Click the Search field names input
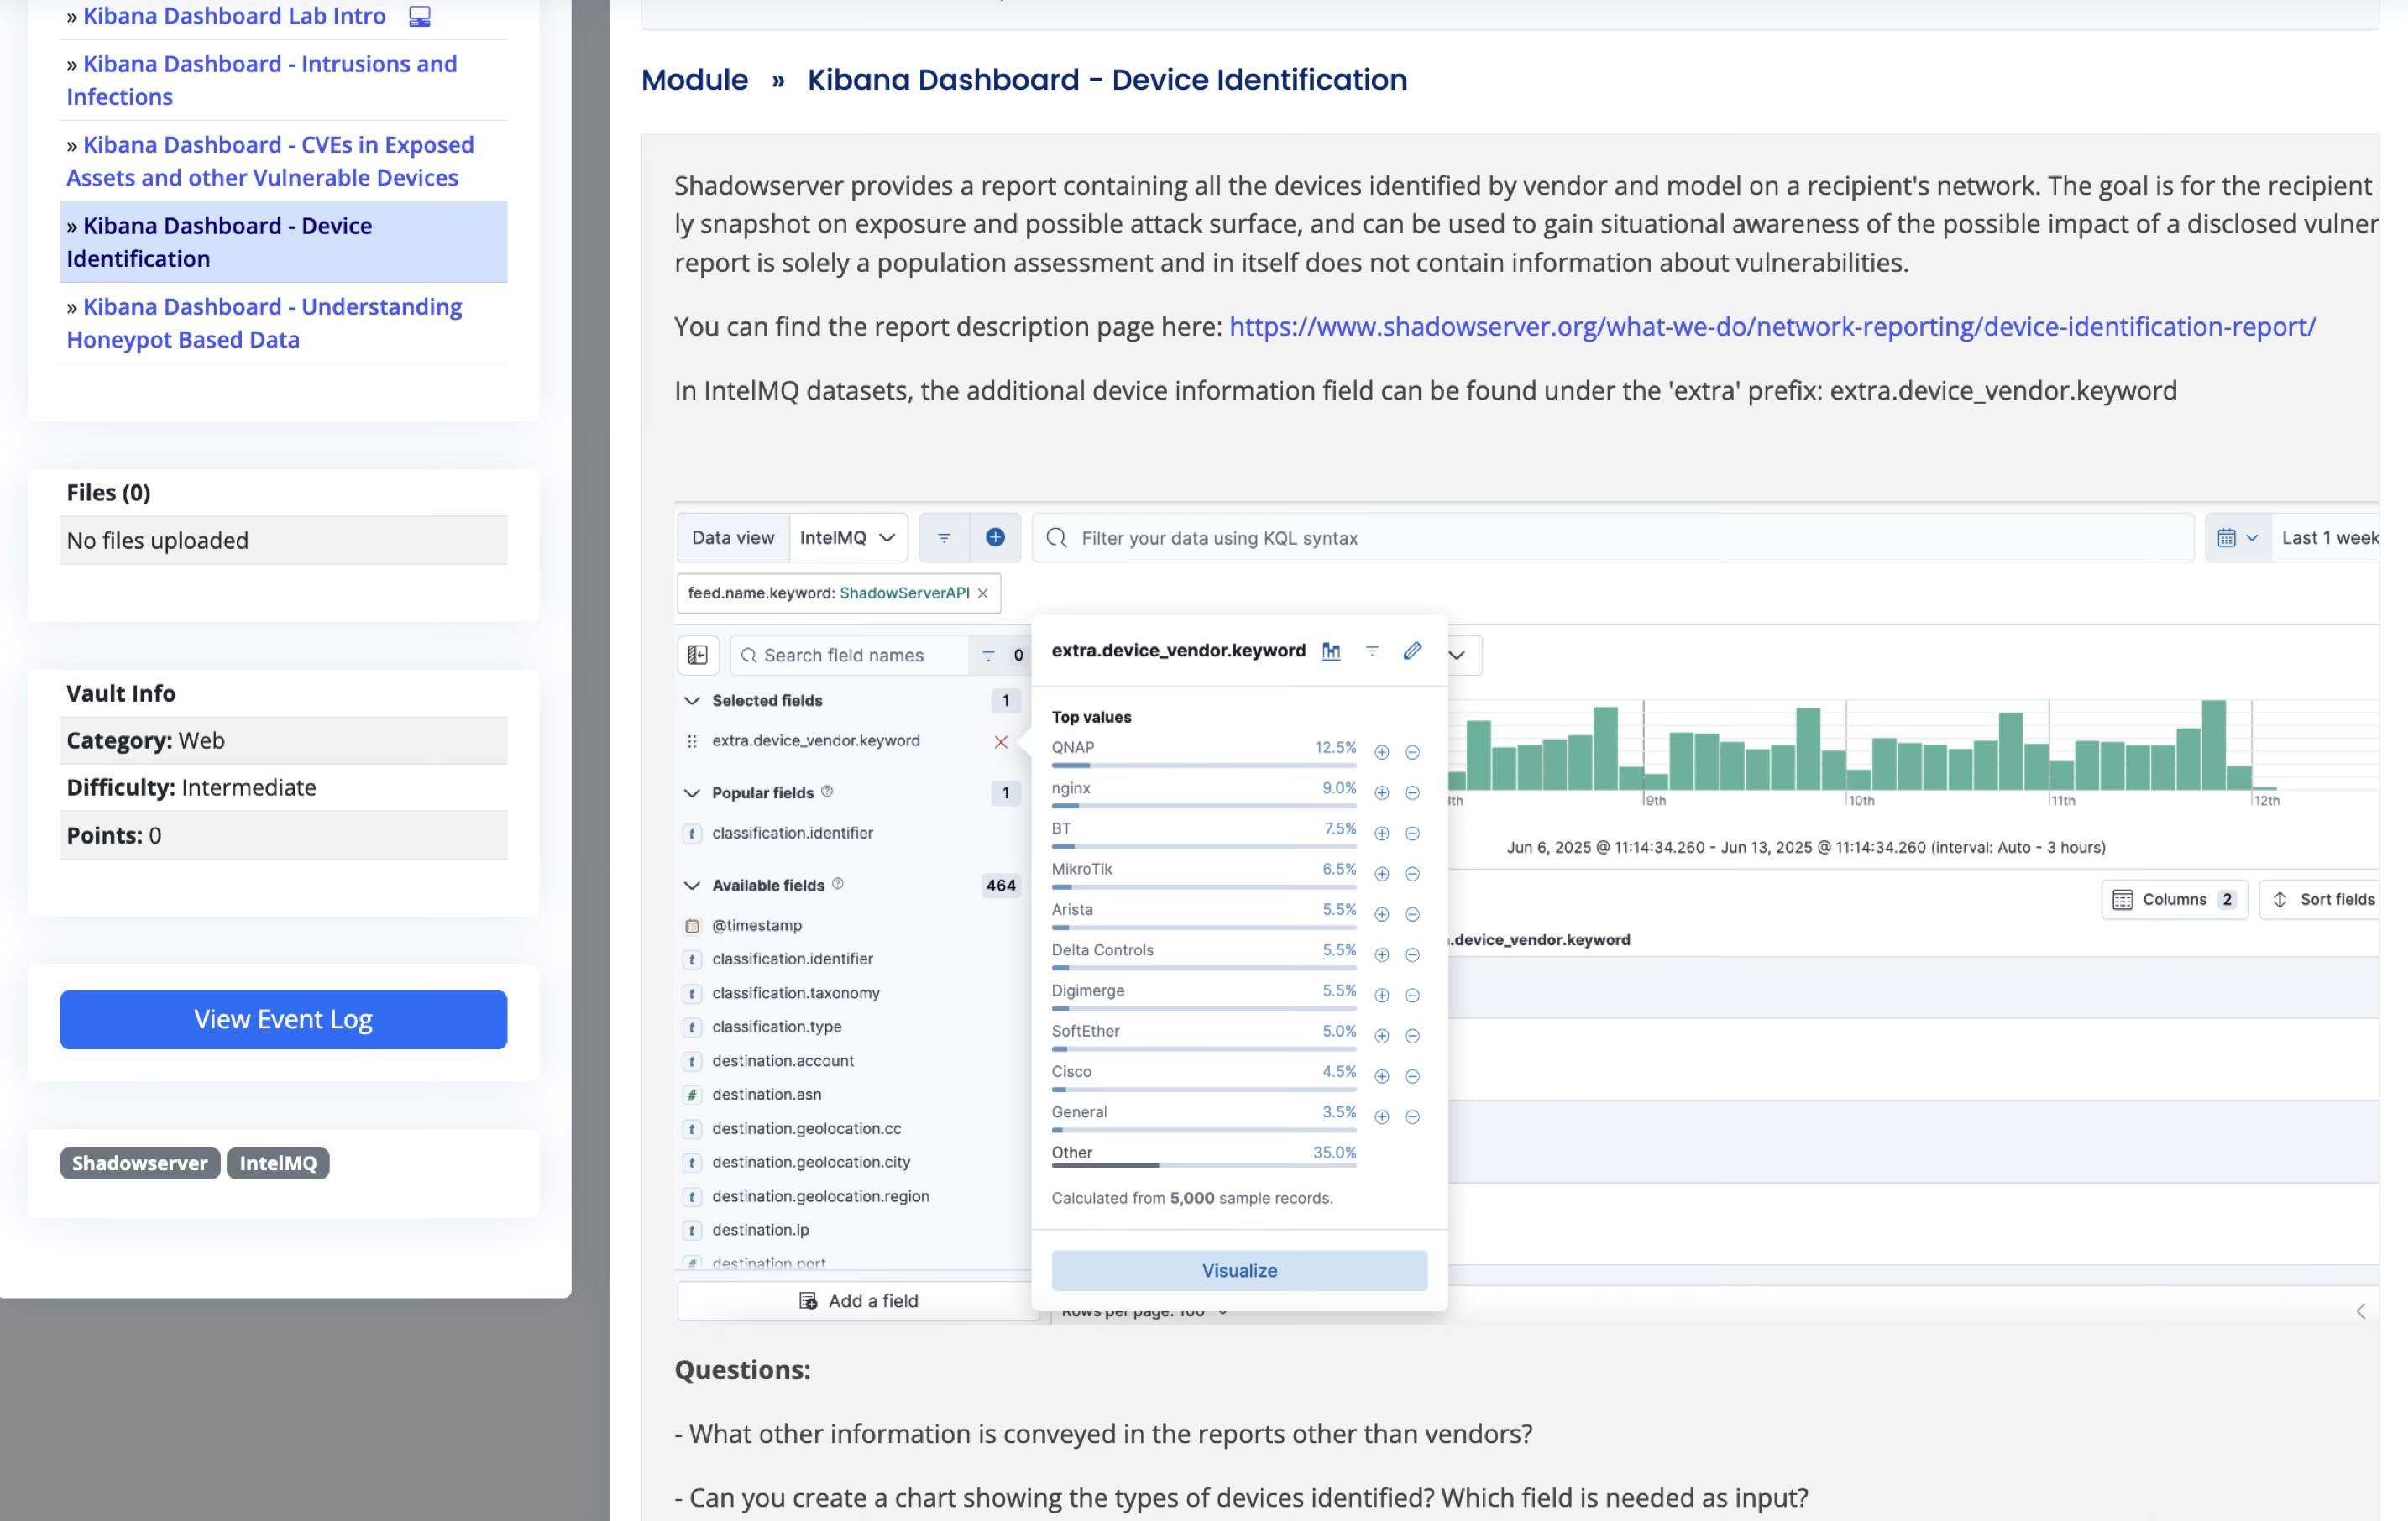Image resolution: width=2408 pixels, height=1521 pixels. point(850,655)
